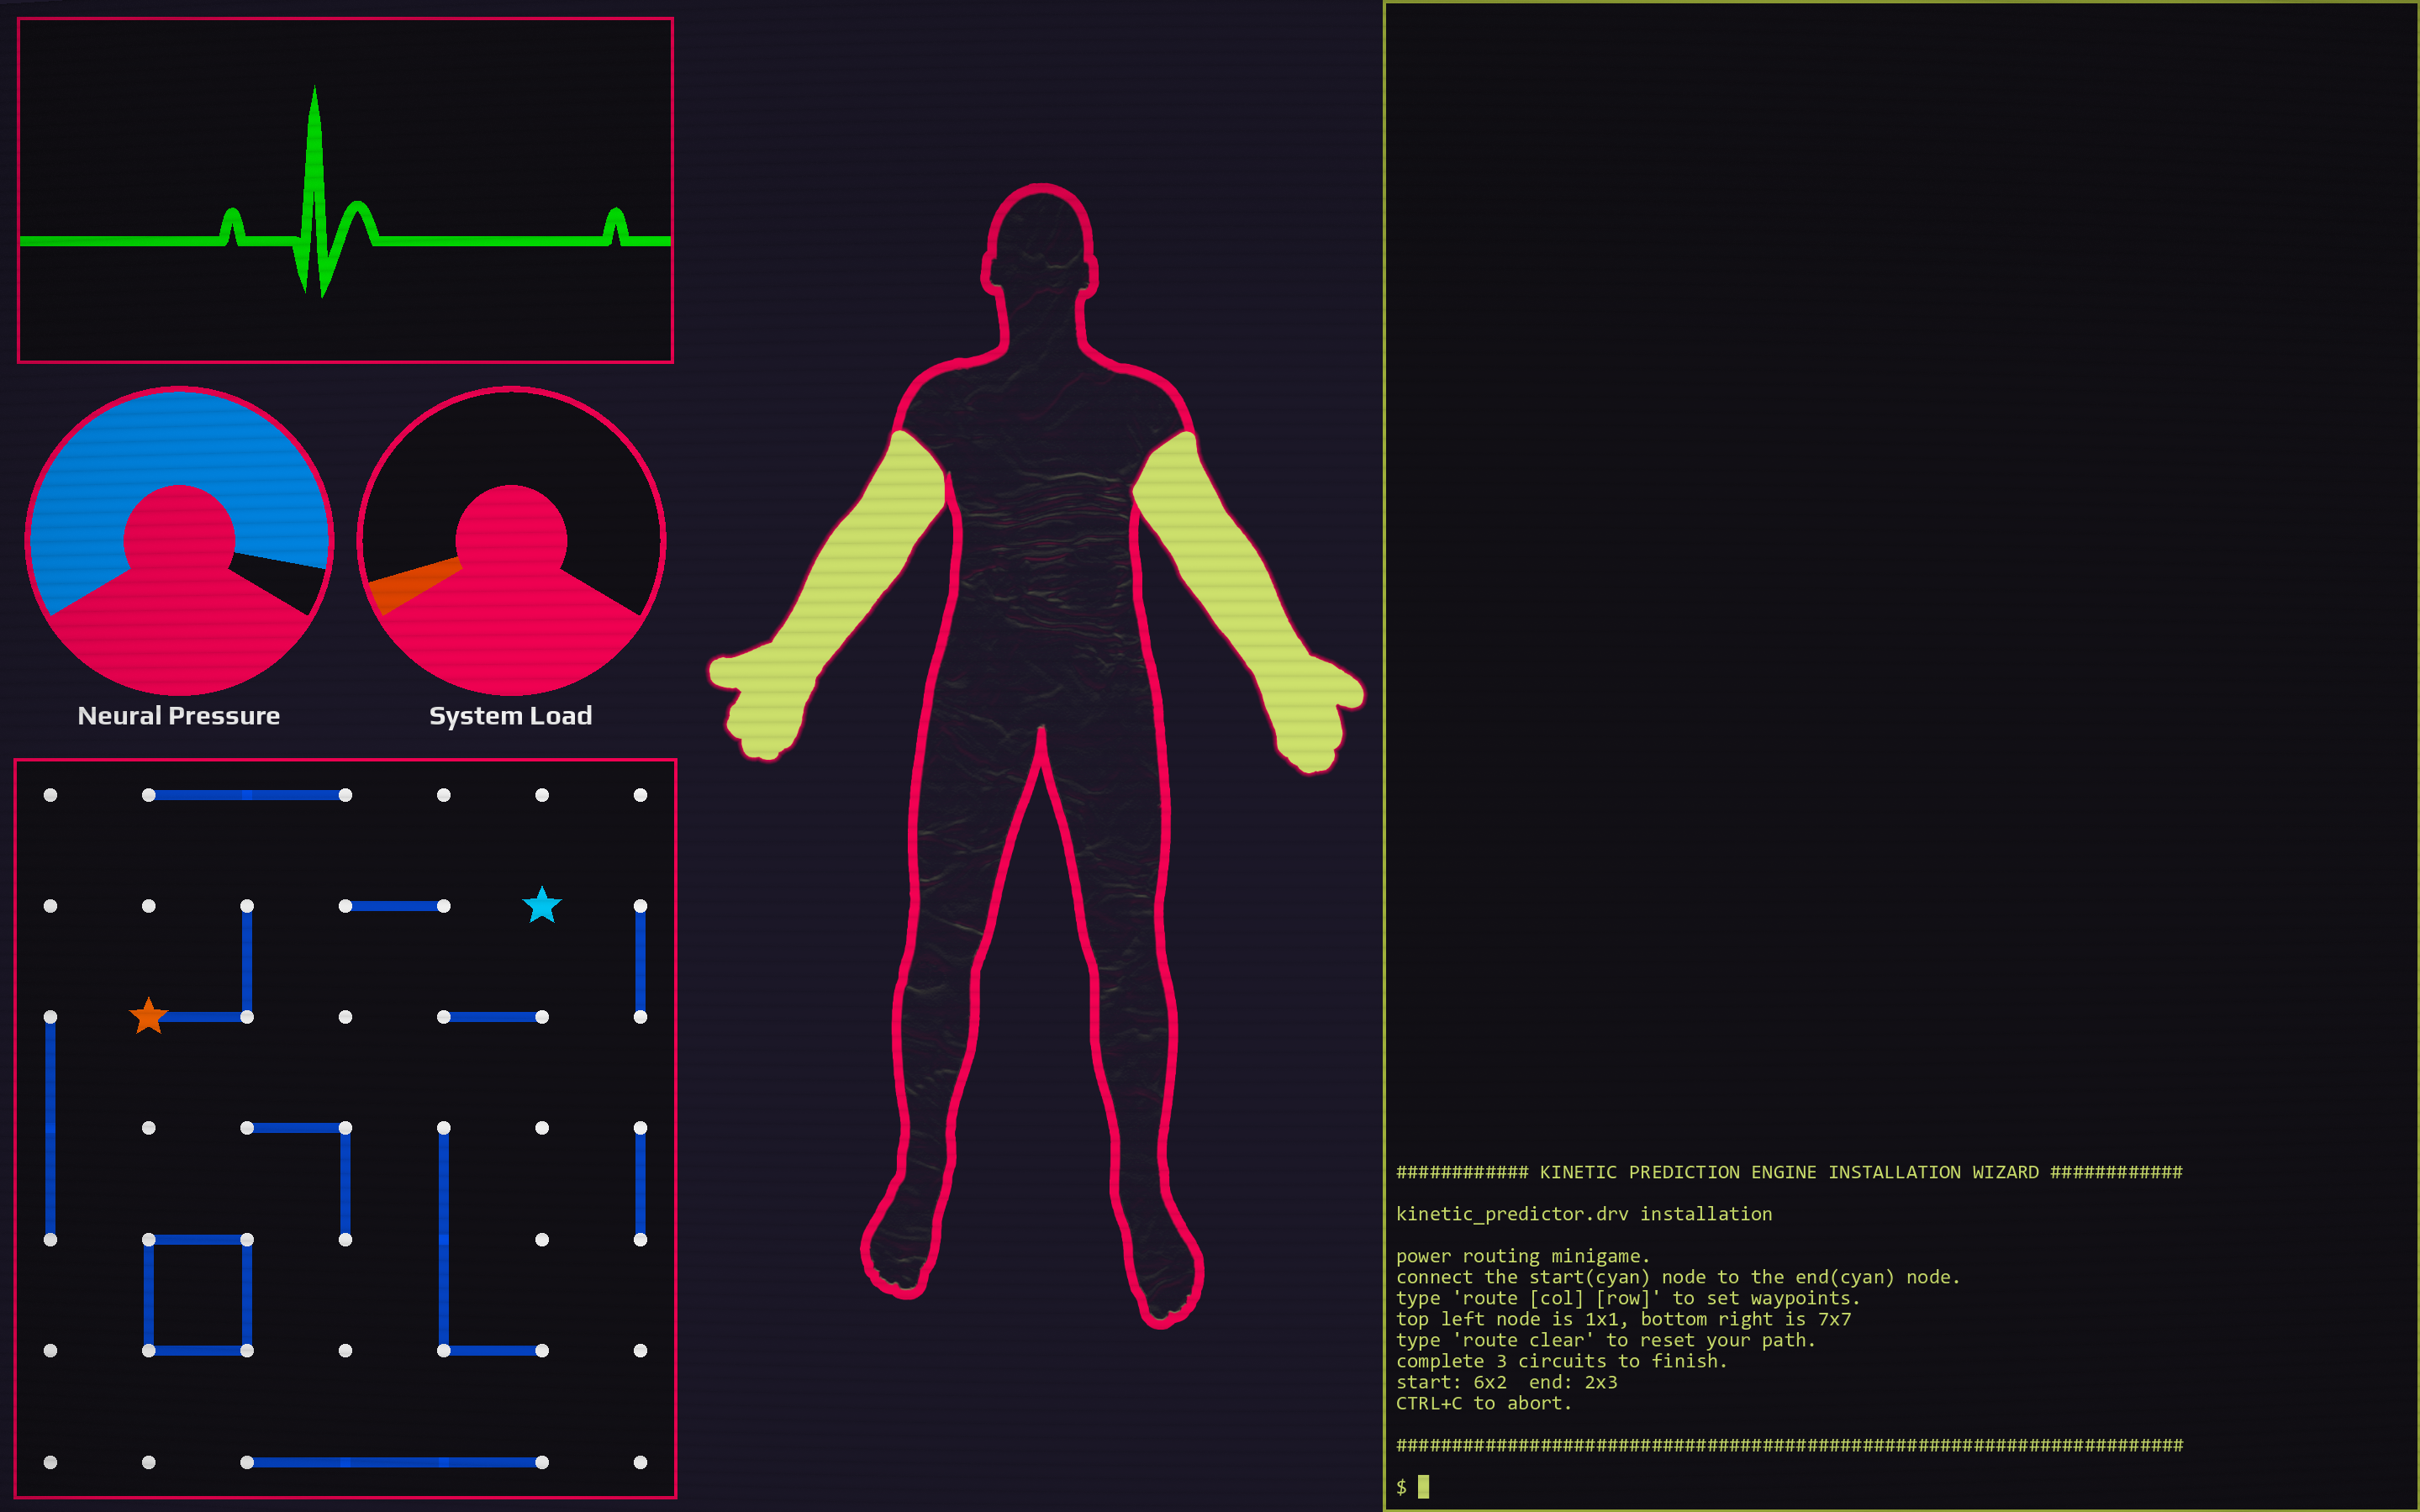Click the Neural Pressure label
Screen dimensions: 2420x1512
point(179,716)
